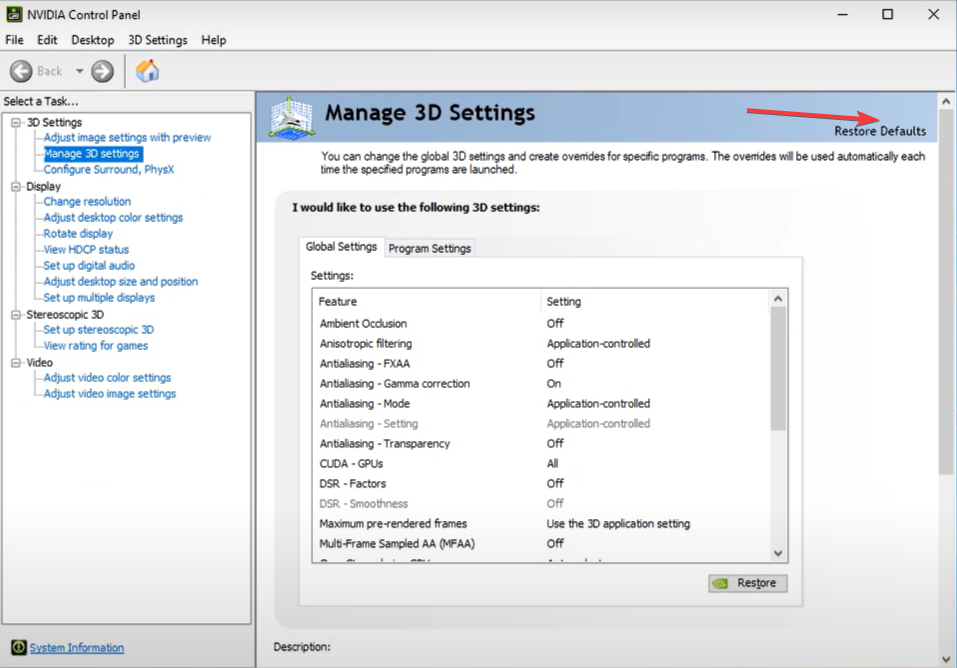Switch to the Global Settings tab
Viewport: 957px width, 668px height.
341,247
